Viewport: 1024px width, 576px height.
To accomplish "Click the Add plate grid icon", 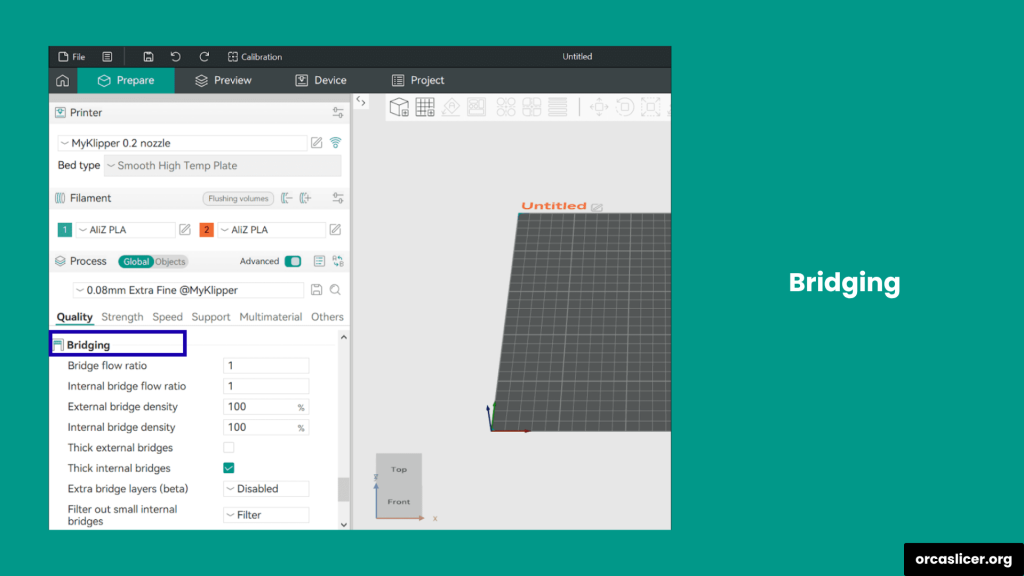I will tap(425, 107).
